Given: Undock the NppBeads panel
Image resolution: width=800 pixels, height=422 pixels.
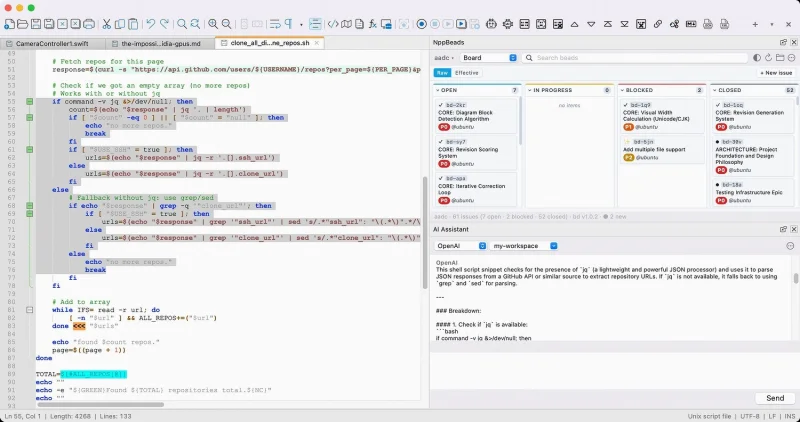Looking at the screenshot, I should [783, 42].
